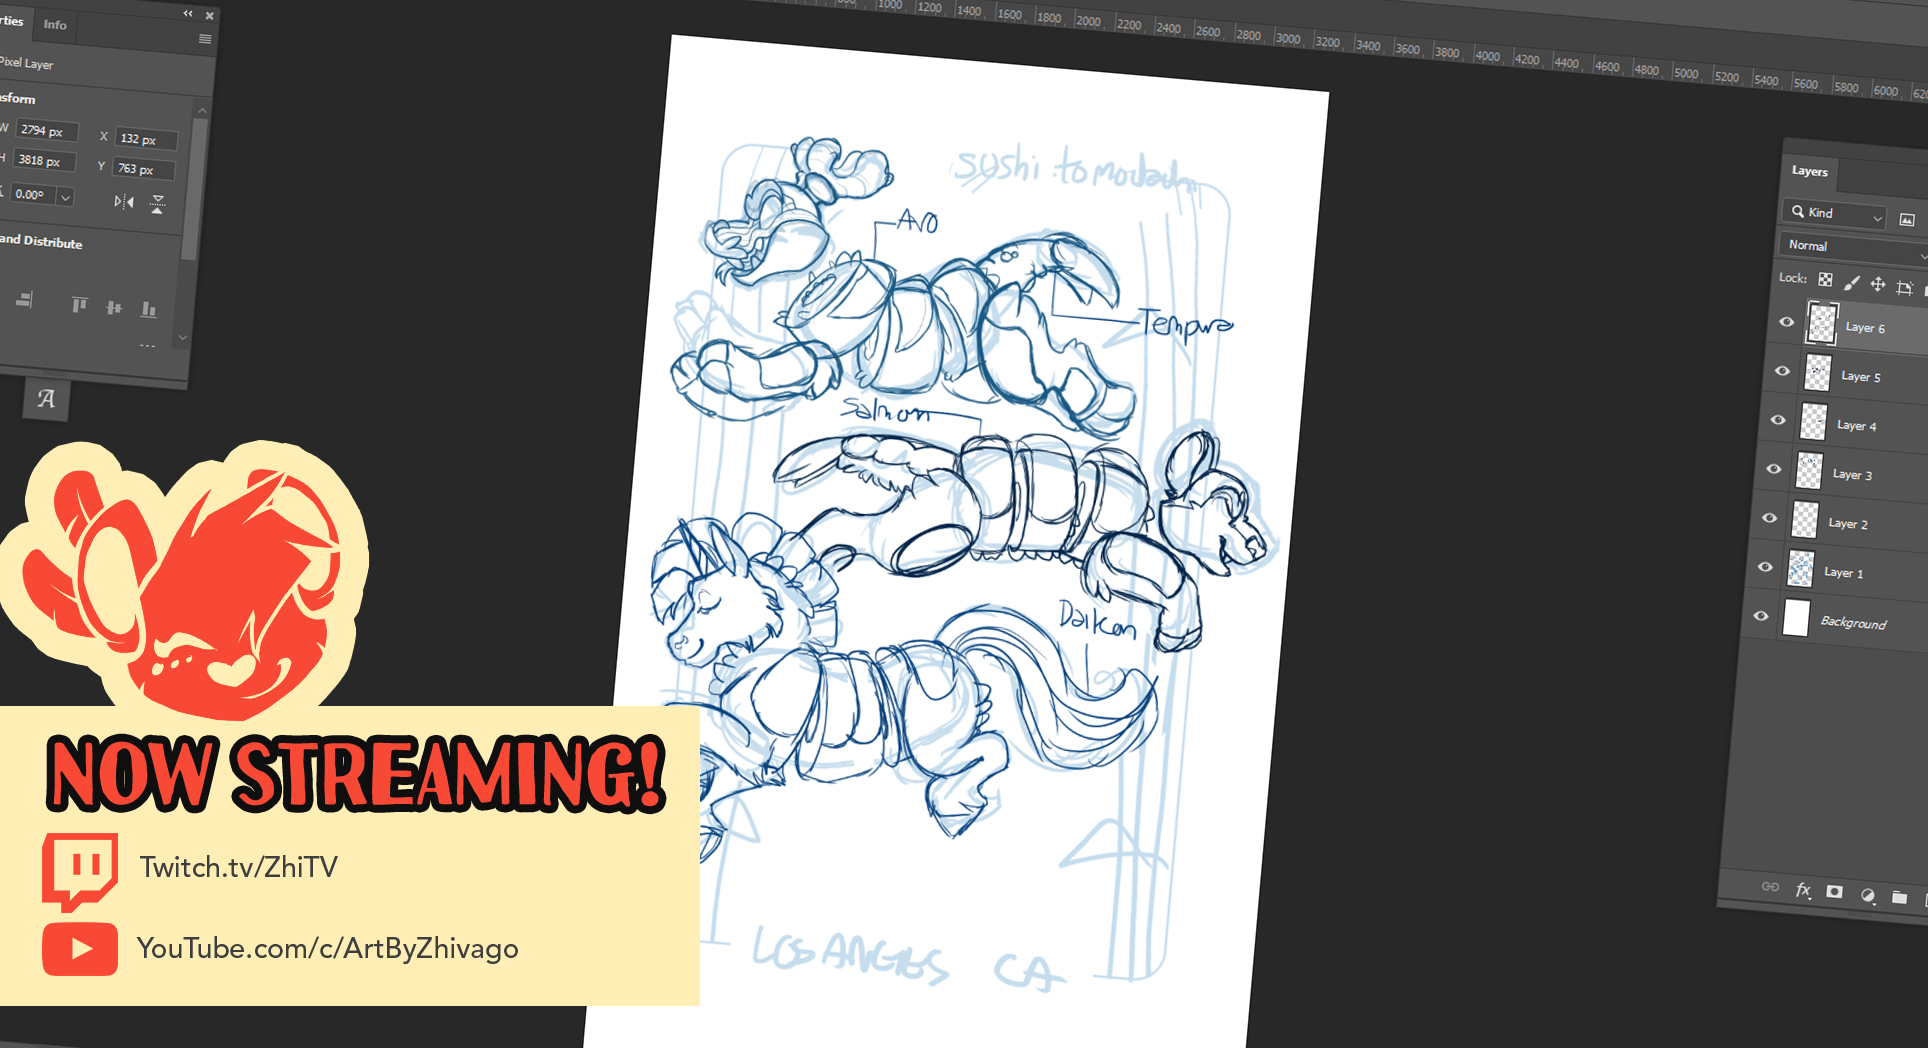Hide Layer 2

(1769, 518)
